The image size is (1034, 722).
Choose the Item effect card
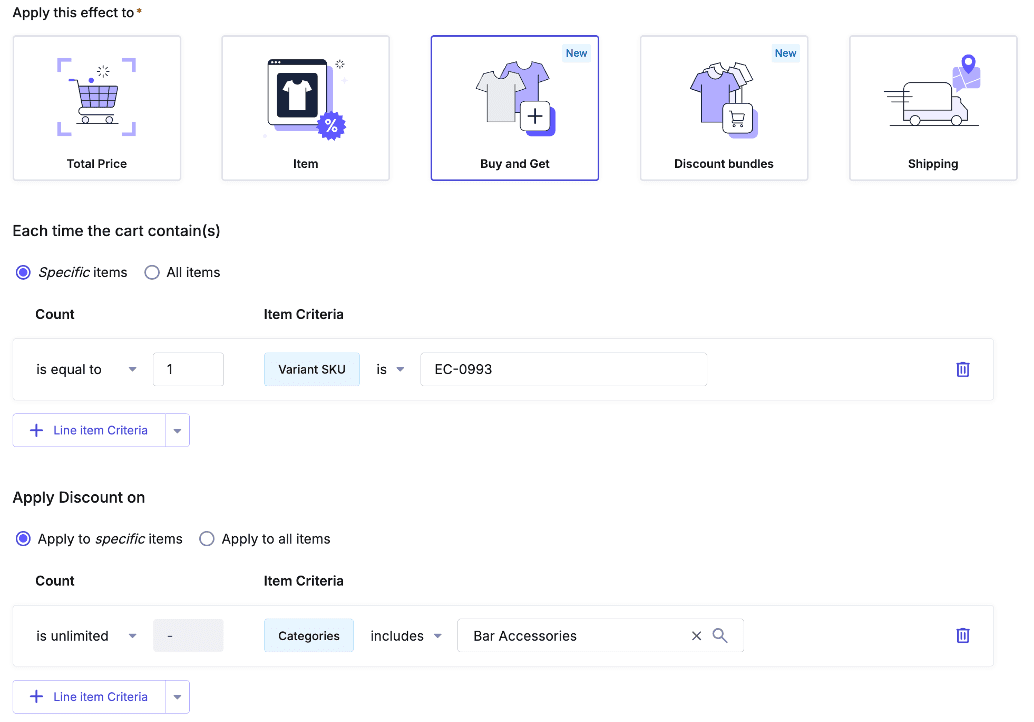[x=305, y=108]
